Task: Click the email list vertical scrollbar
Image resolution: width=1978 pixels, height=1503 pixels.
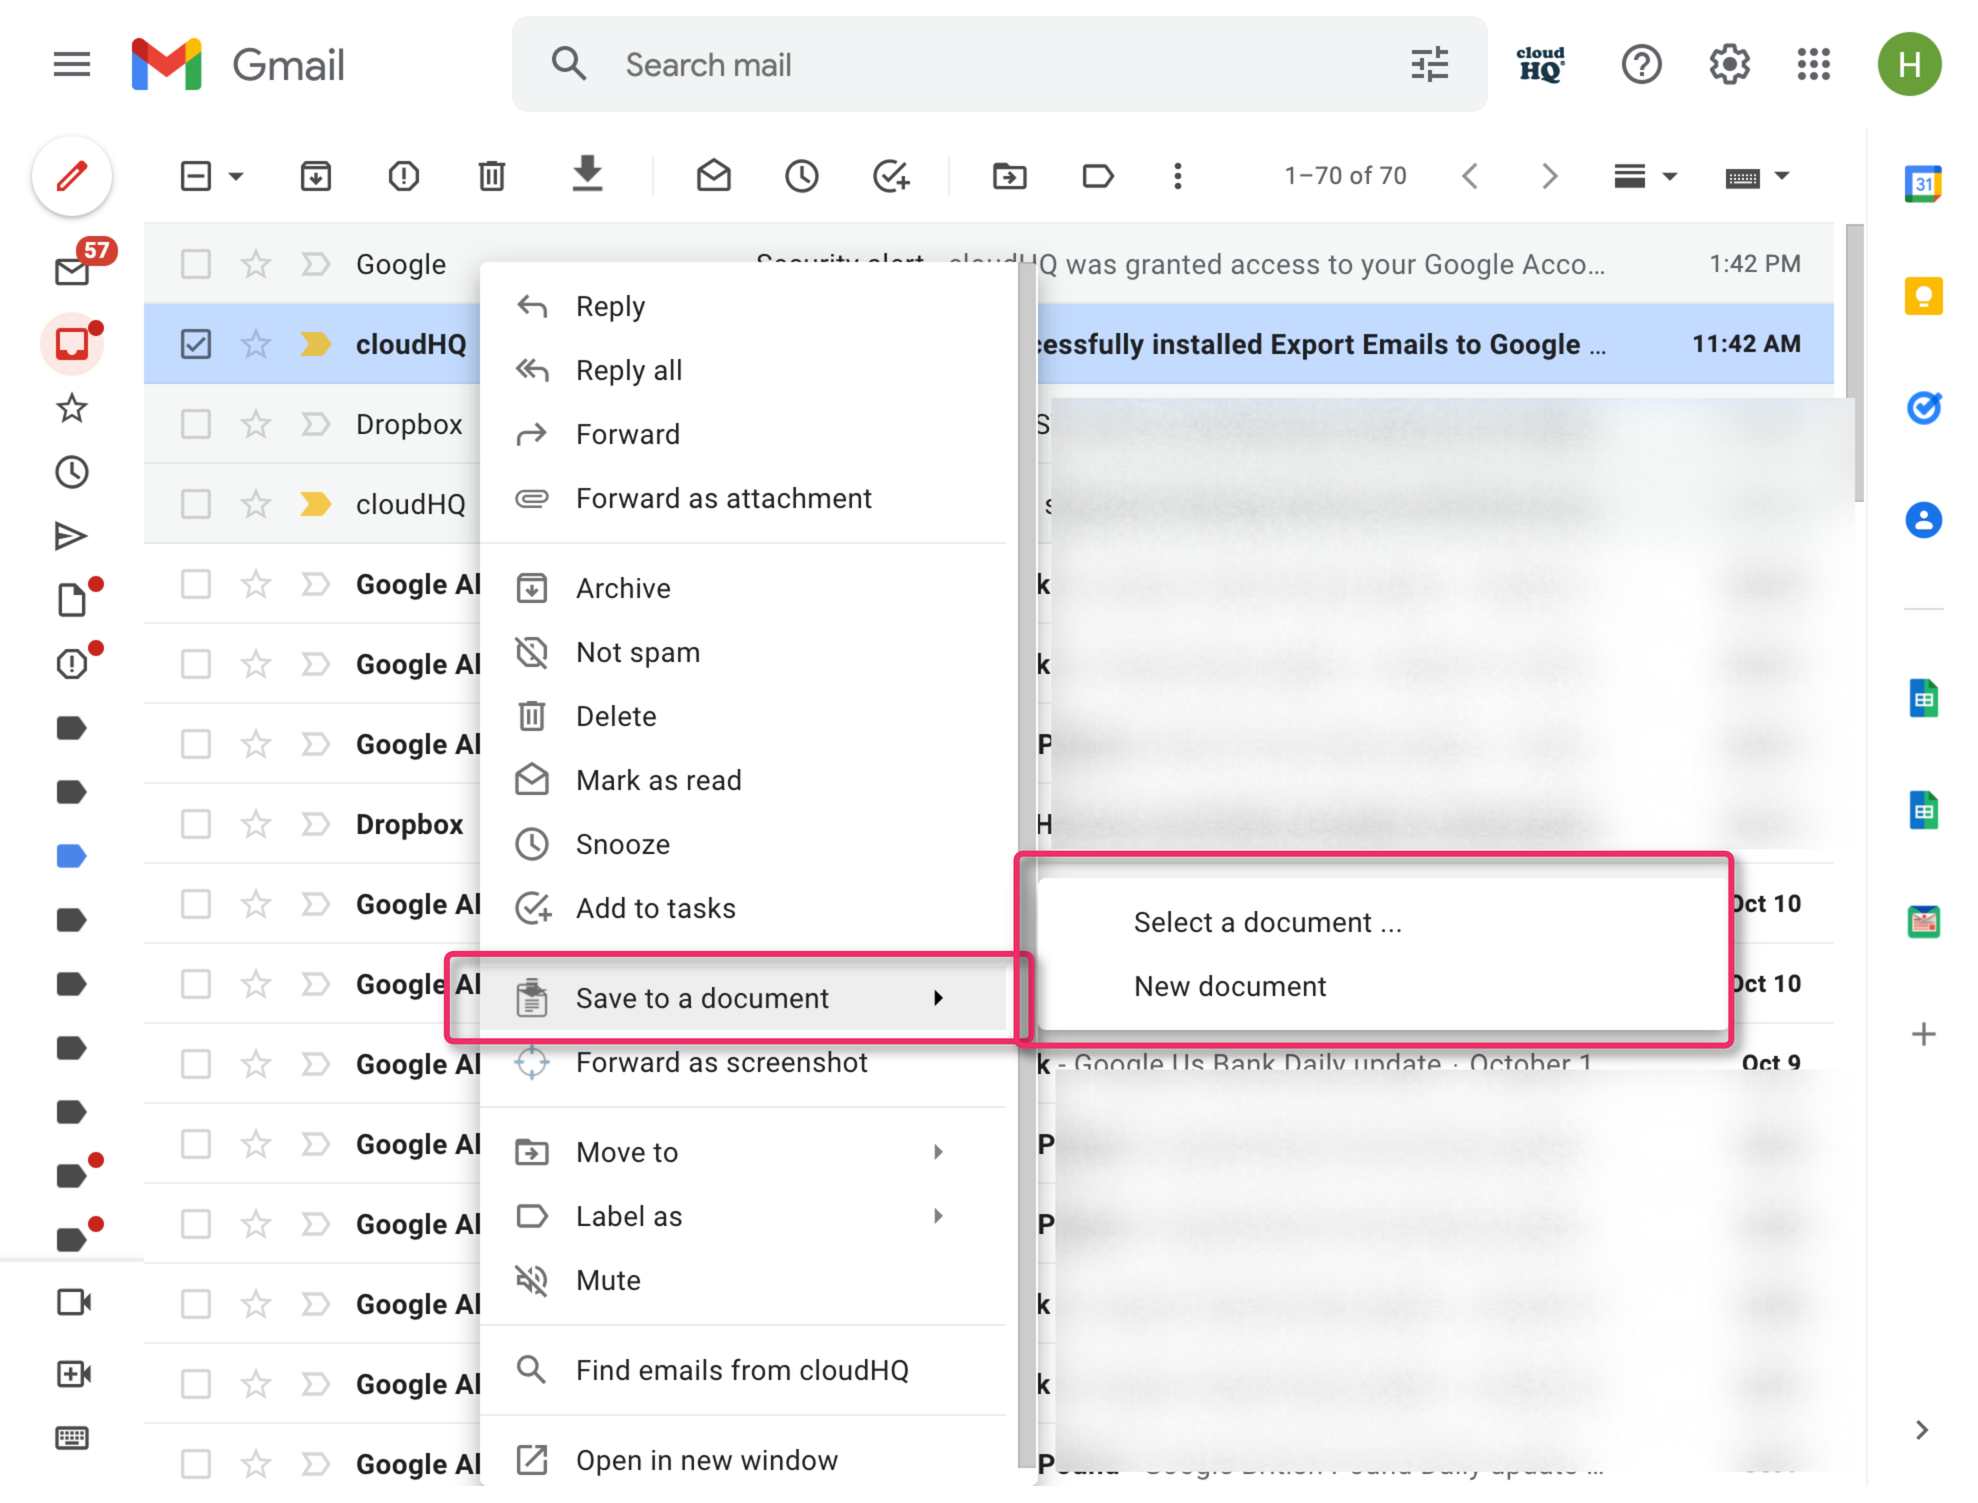Action: [1855, 362]
